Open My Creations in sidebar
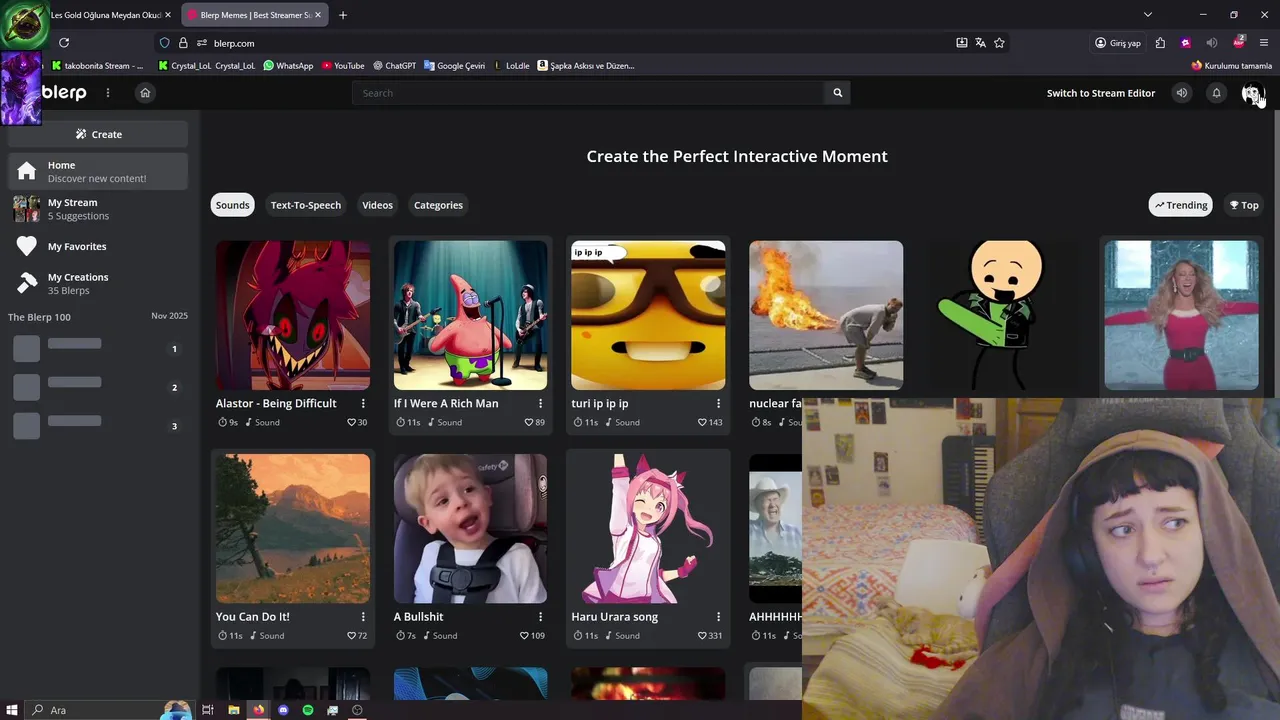Image resolution: width=1280 pixels, height=720 pixels. [x=98, y=283]
